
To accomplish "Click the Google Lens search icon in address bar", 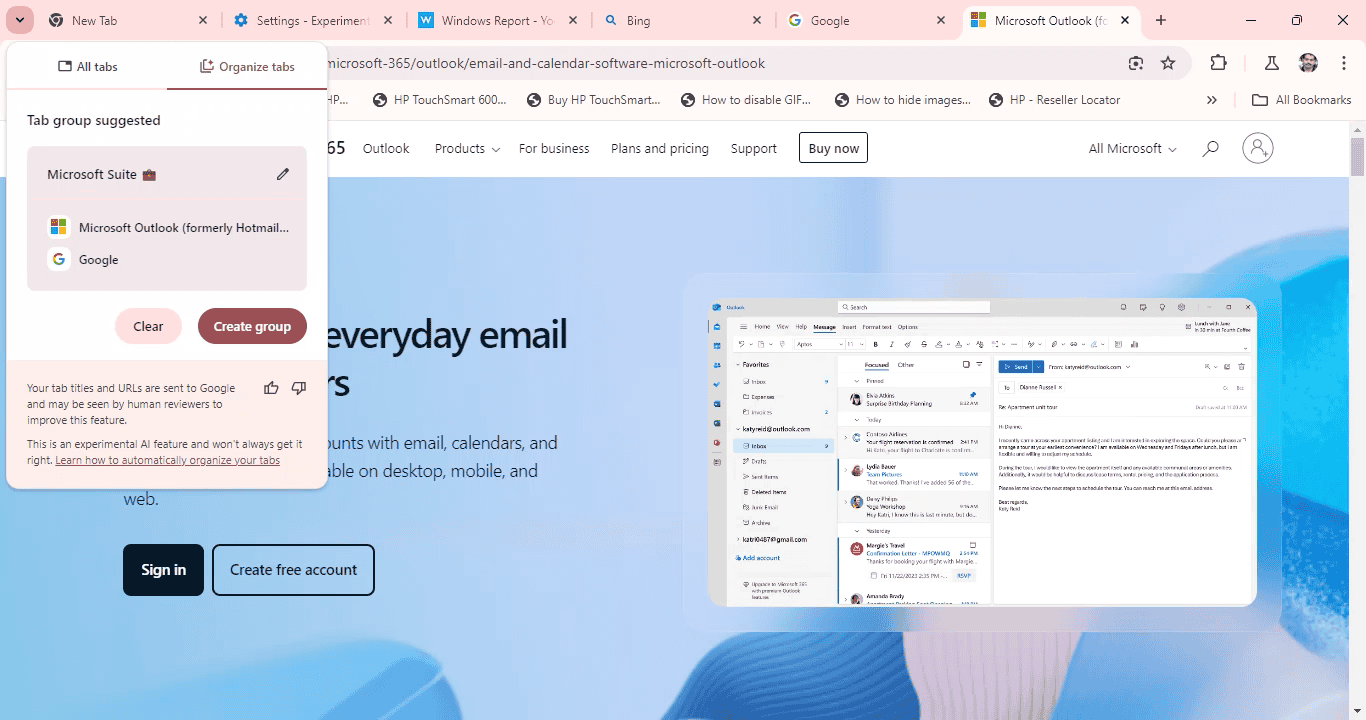I will [1135, 63].
